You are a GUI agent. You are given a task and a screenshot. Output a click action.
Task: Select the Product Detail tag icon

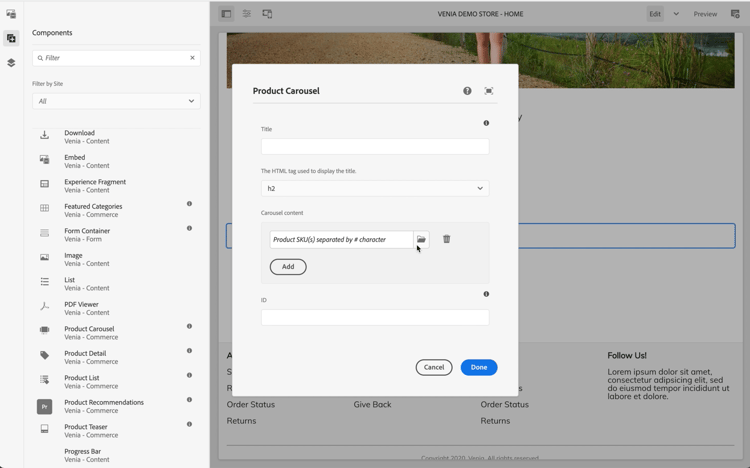pos(44,355)
